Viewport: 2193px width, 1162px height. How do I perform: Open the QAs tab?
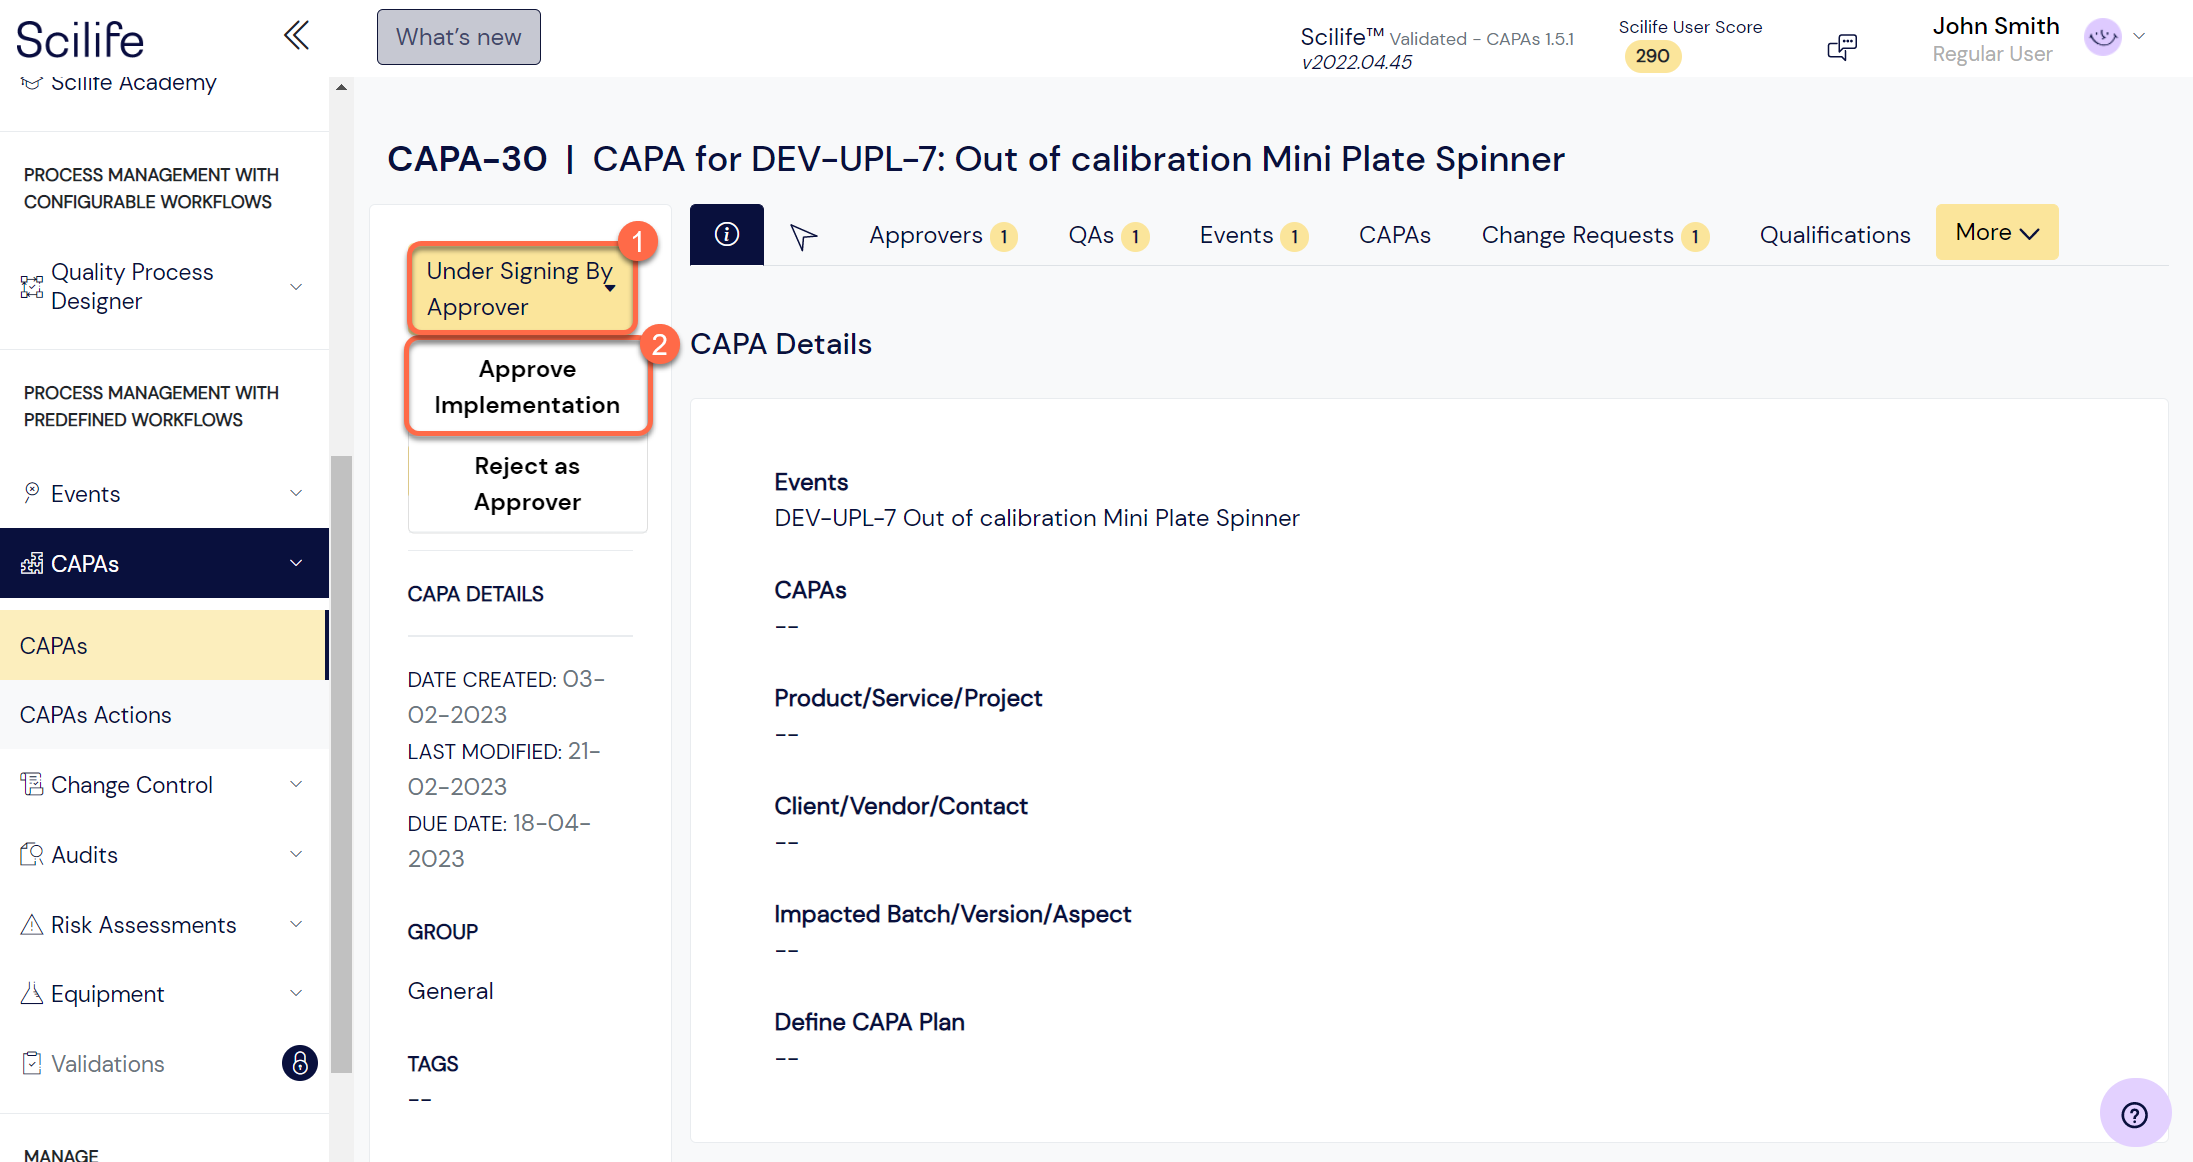coord(1108,235)
